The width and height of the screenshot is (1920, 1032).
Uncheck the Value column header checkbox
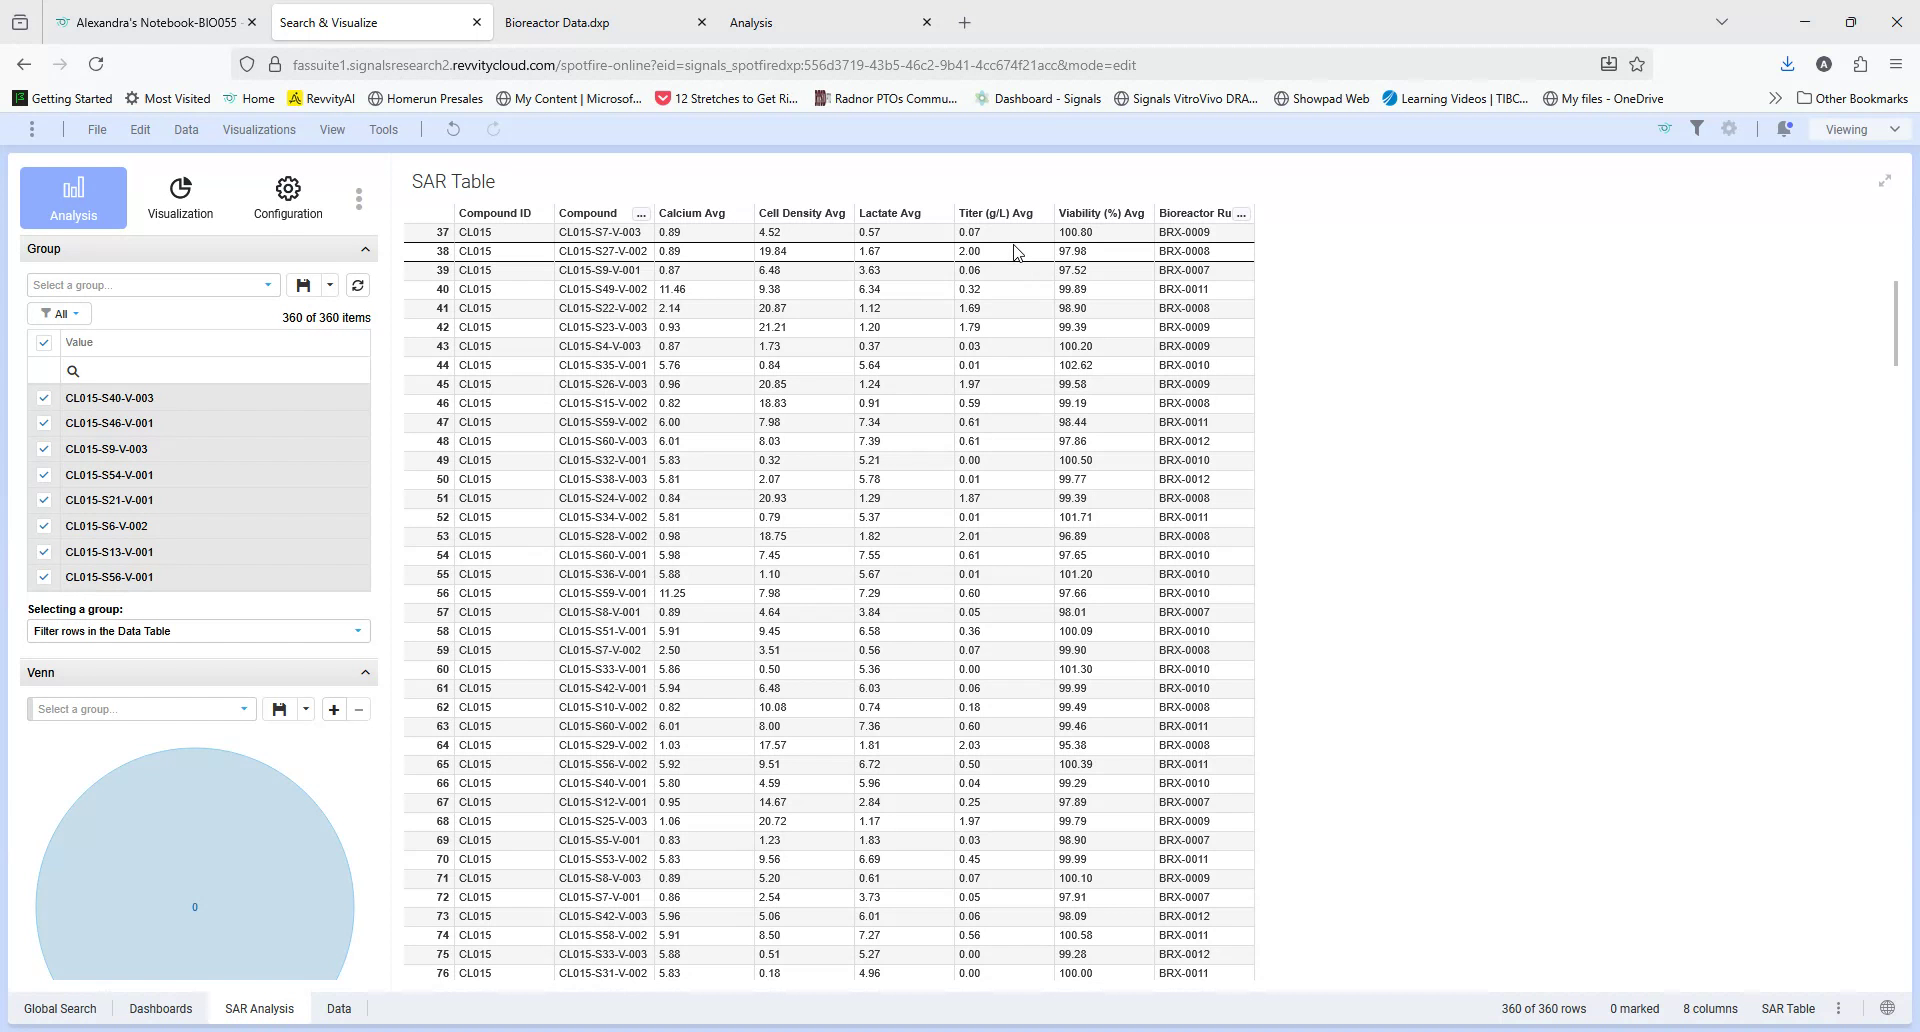coord(44,342)
